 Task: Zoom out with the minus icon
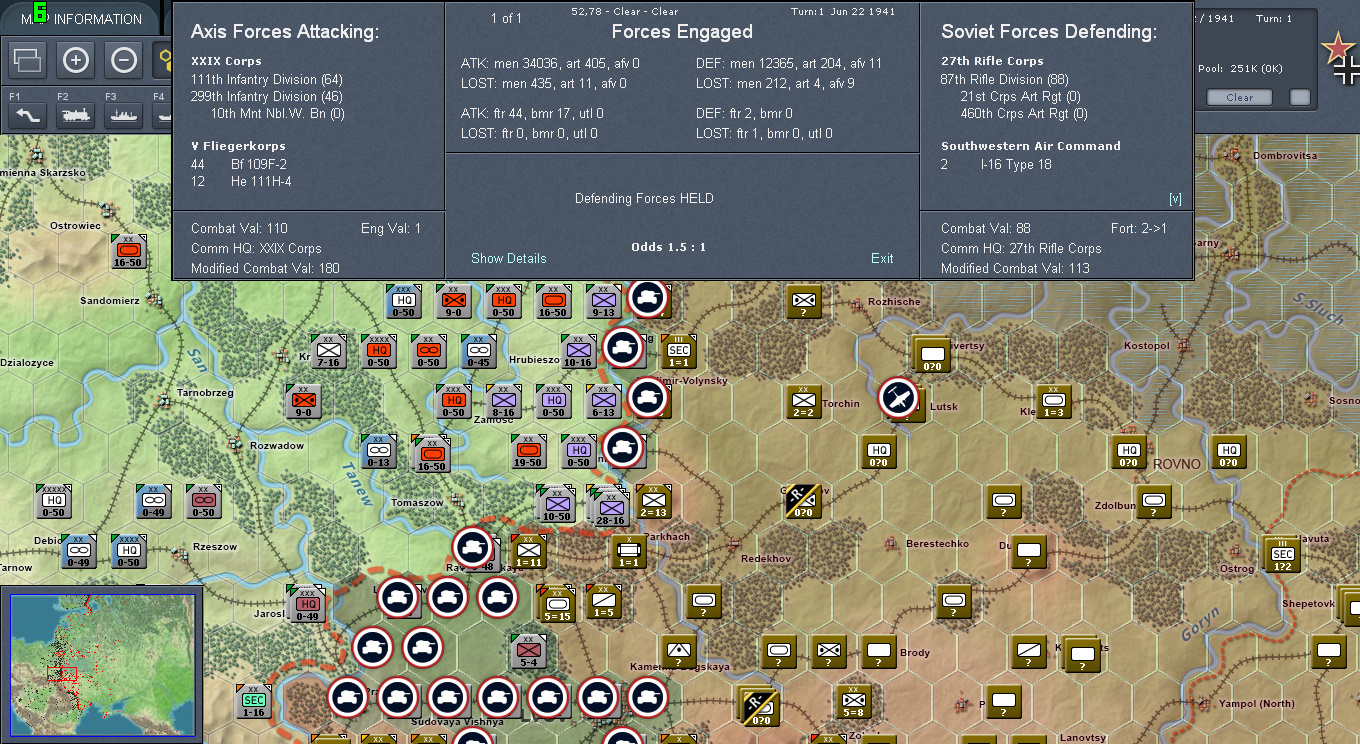click(123, 60)
